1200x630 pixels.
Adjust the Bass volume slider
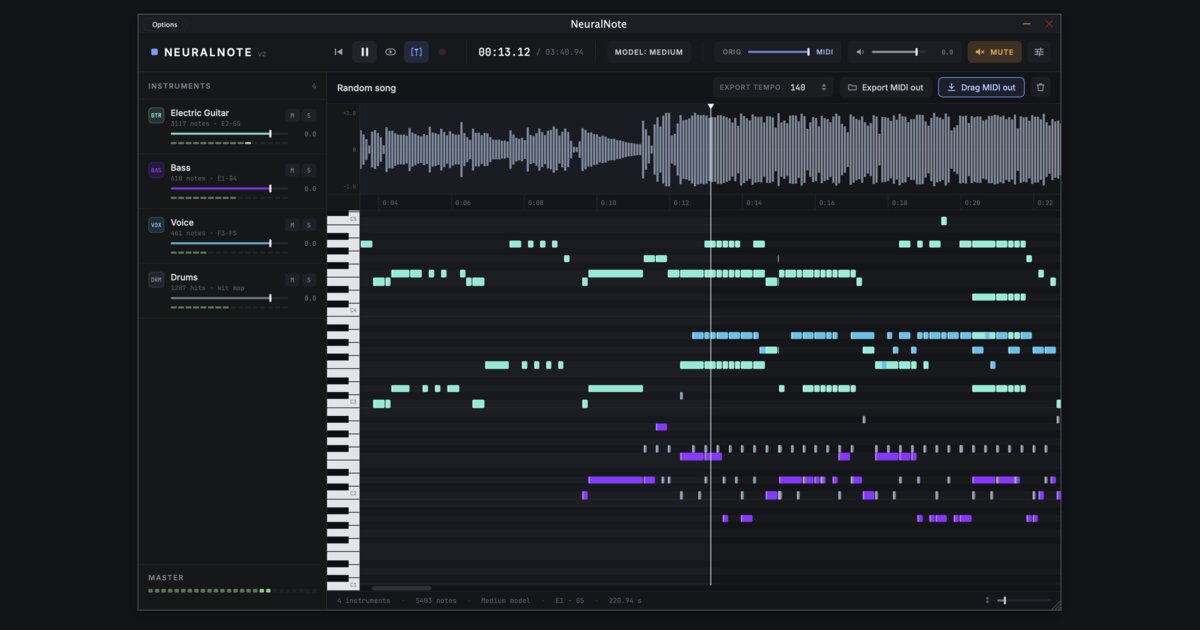[x=229, y=188]
